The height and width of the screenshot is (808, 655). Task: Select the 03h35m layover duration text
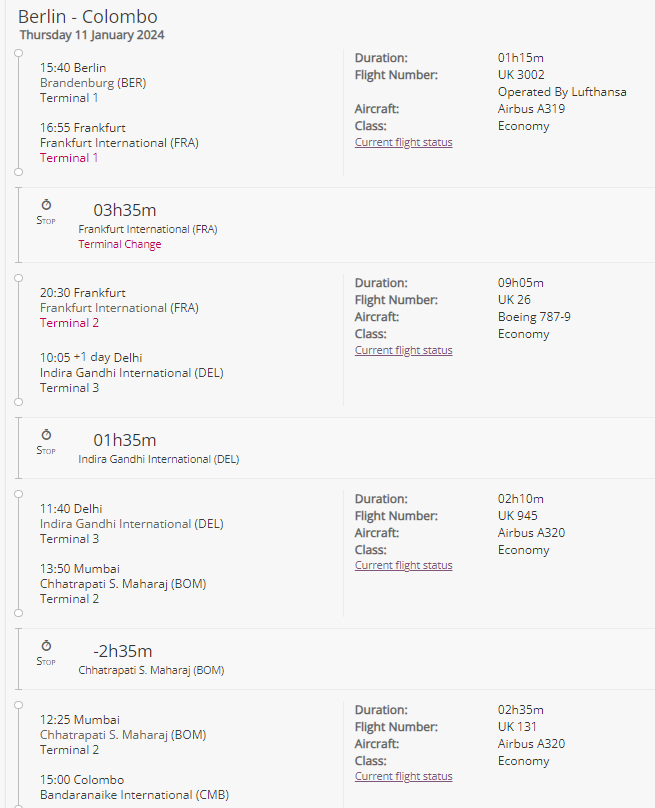pos(125,210)
